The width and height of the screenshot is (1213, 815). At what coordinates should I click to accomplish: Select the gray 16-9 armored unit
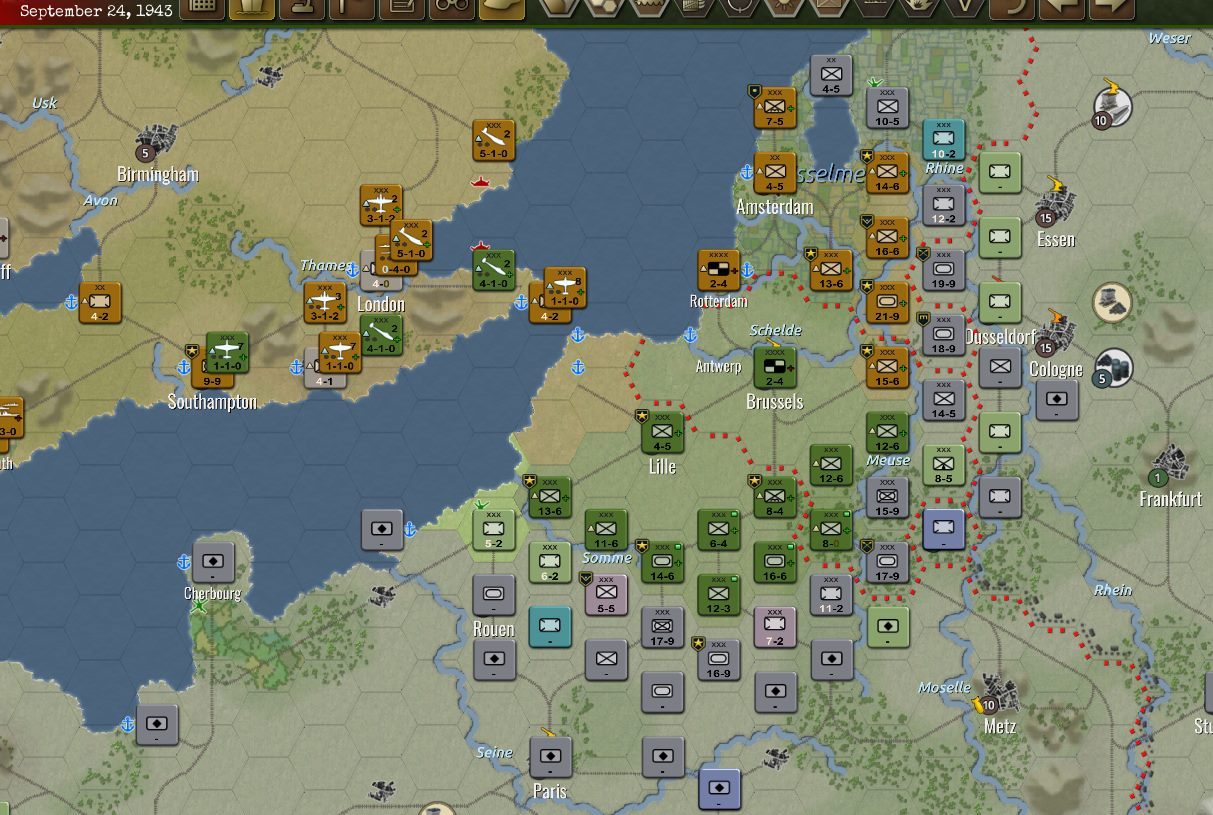718,660
